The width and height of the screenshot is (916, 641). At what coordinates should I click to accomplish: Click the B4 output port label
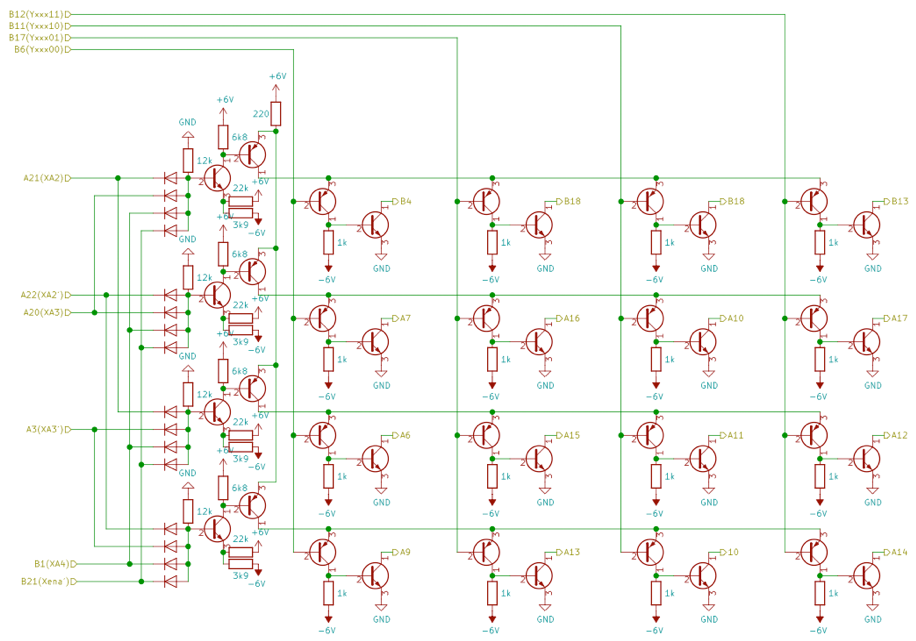tap(402, 201)
